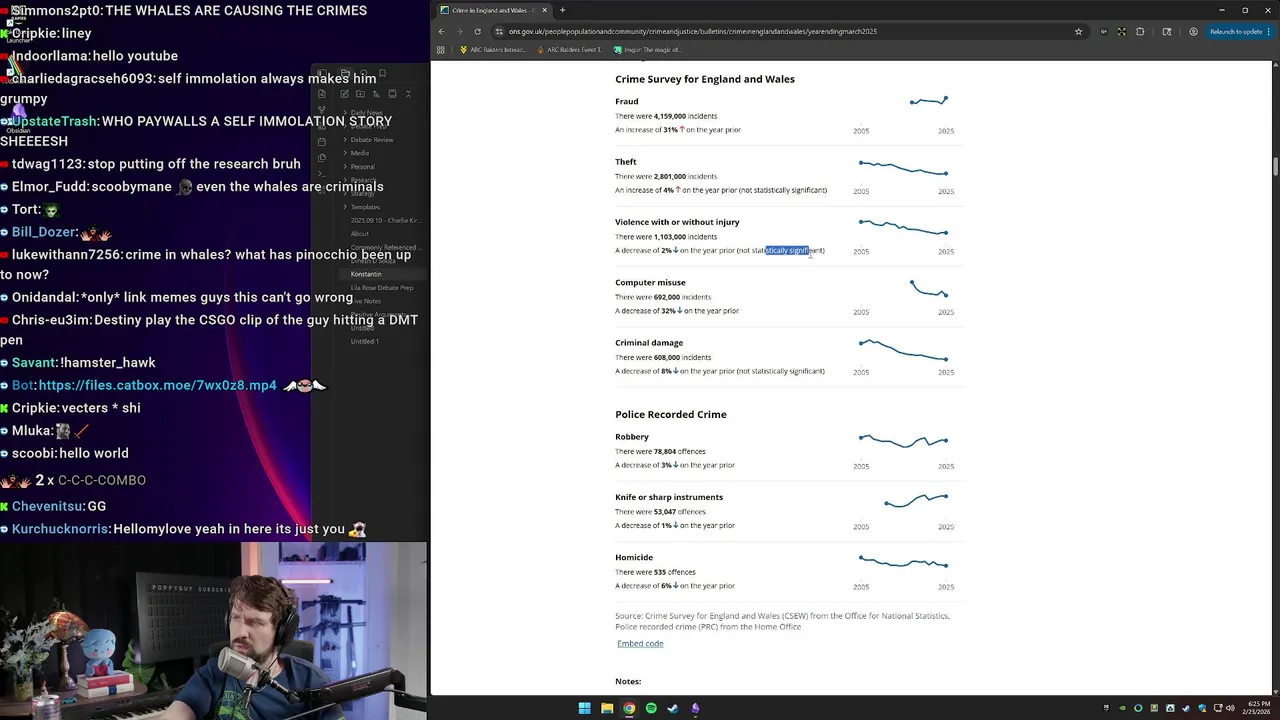This screenshot has height=720, width=1280.
Task: Open File Explorer from the taskbar
Action: [x=607, y=708]
